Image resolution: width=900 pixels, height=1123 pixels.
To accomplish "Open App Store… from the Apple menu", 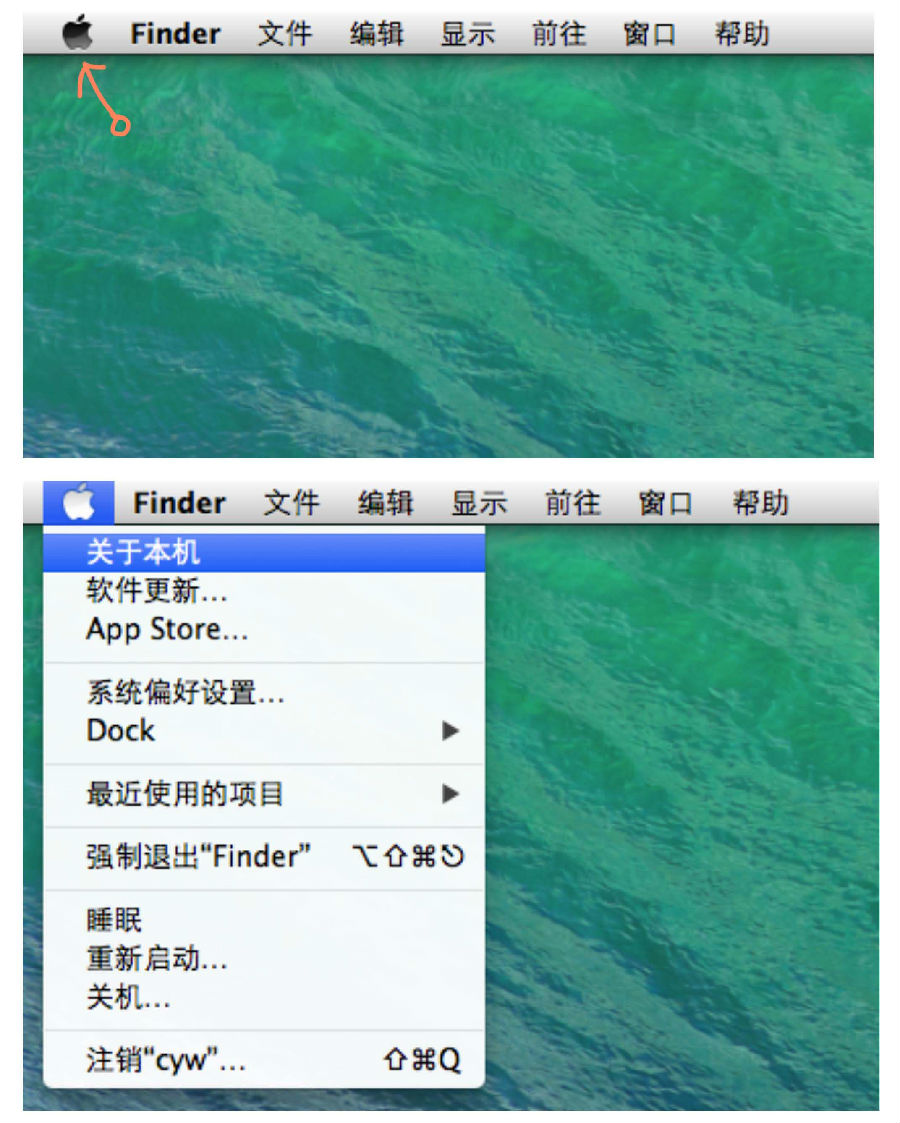I will [263, 630].
